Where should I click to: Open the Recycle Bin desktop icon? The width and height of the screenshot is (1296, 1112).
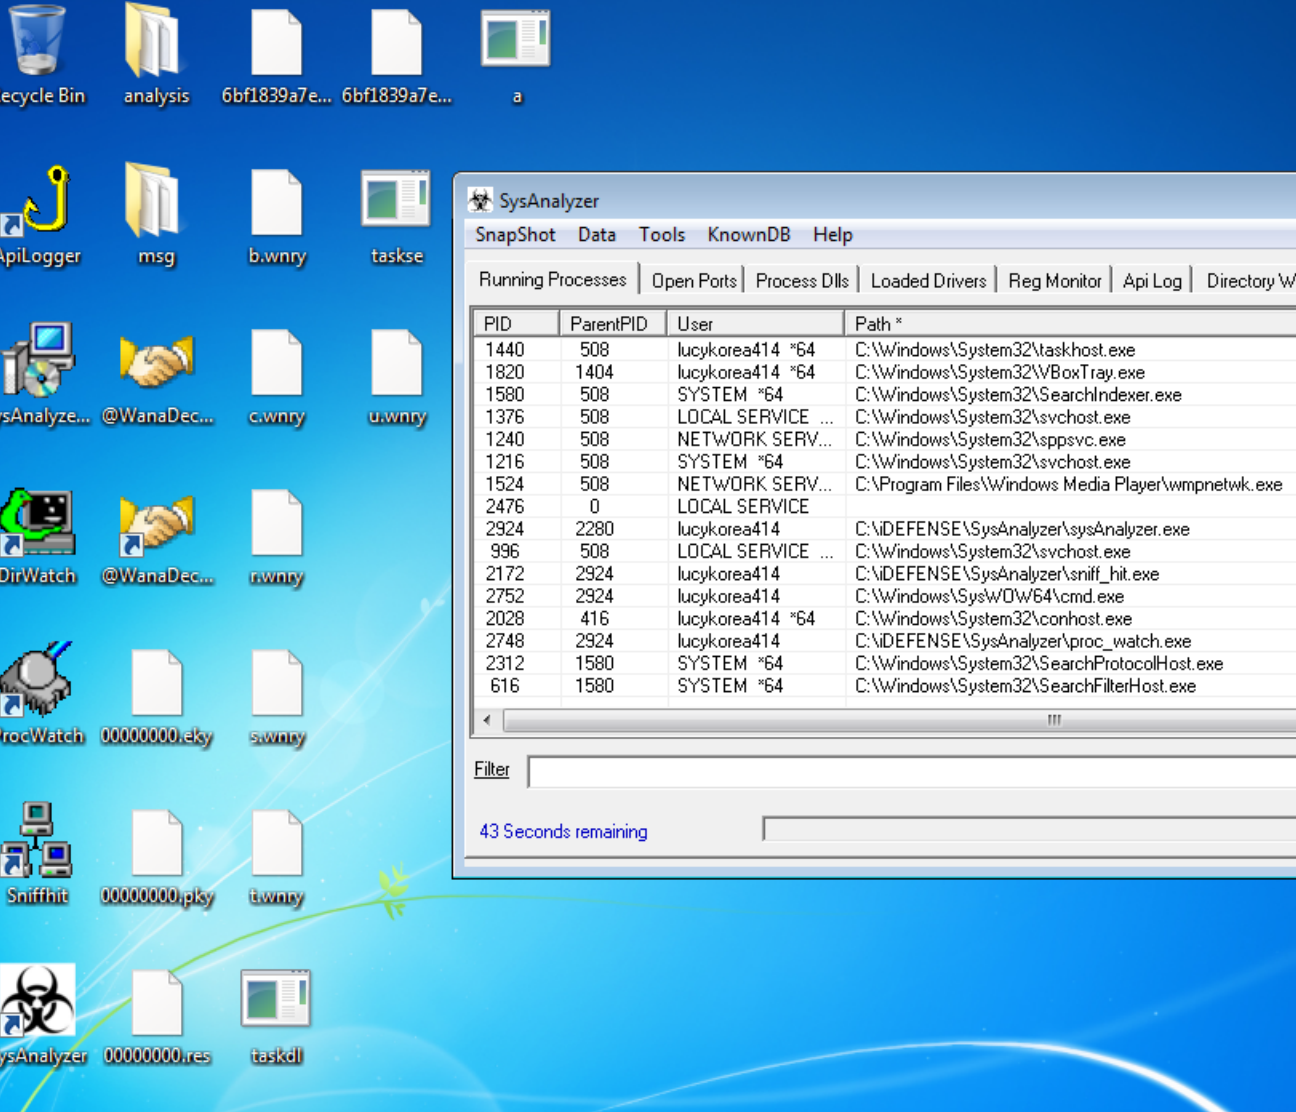tap(37, 55)
